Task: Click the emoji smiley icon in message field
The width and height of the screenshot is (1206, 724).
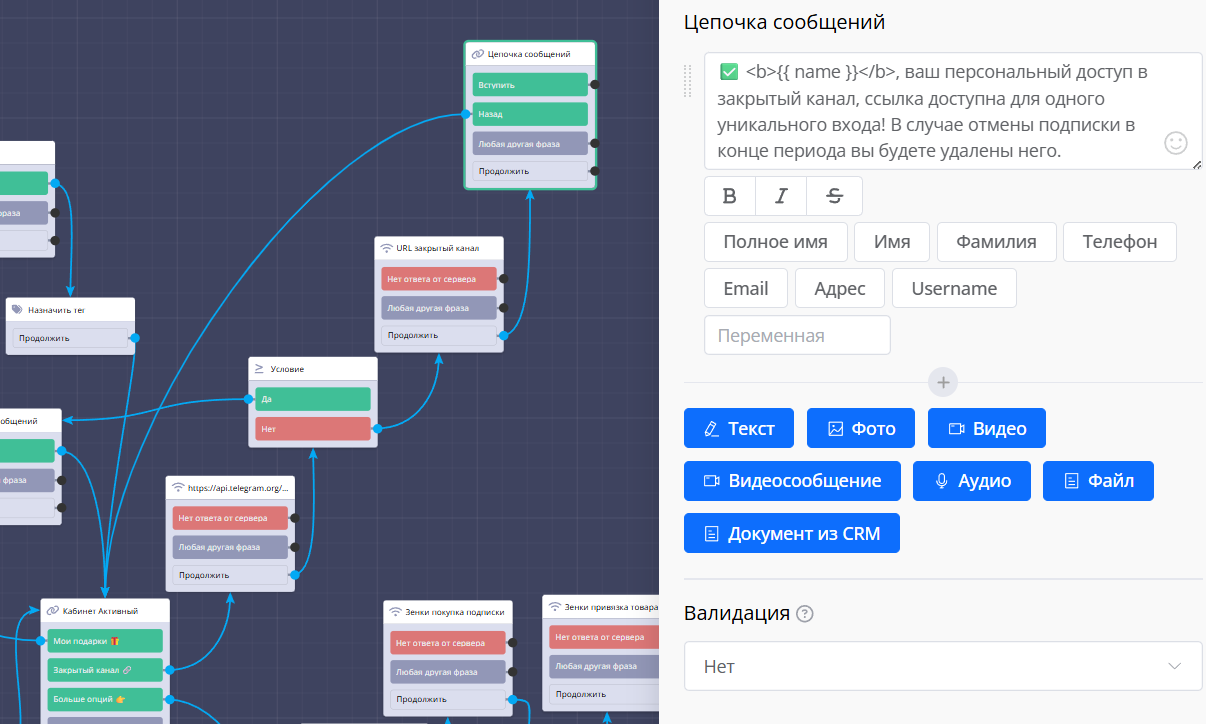Action: [x=1176, y=143]
